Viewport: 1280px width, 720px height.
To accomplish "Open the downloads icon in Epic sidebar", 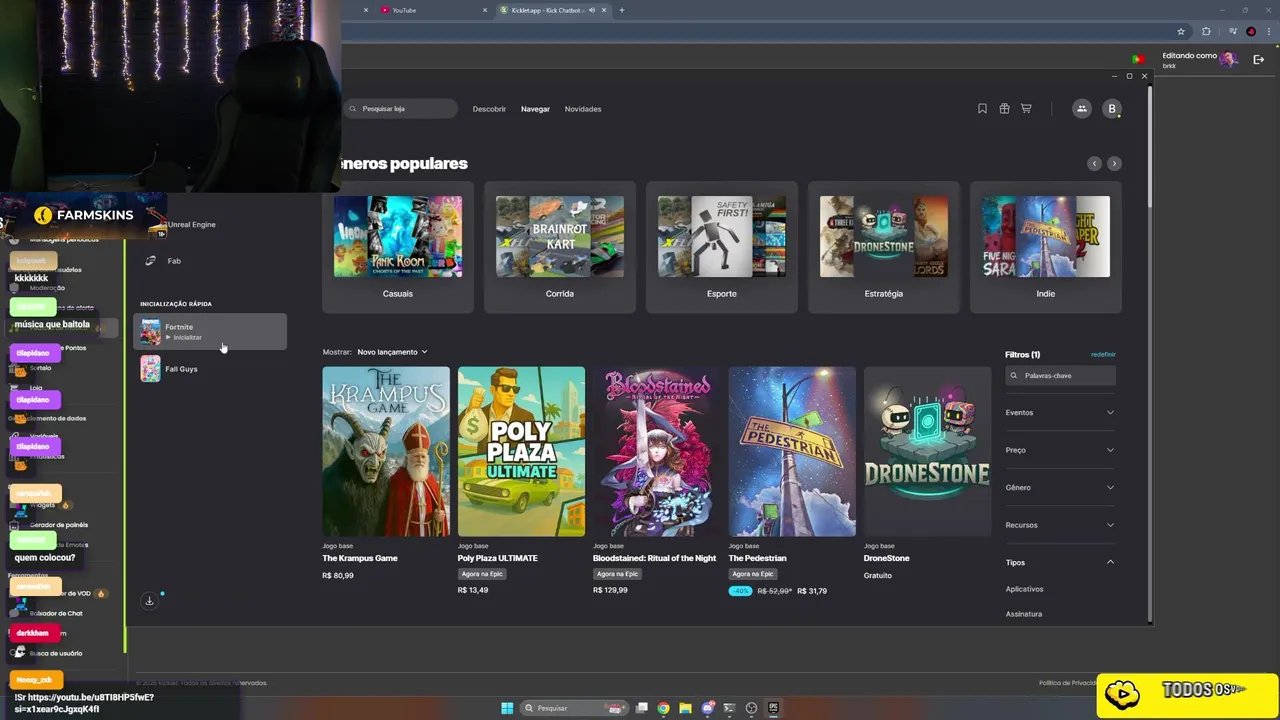I will point(149,601).
